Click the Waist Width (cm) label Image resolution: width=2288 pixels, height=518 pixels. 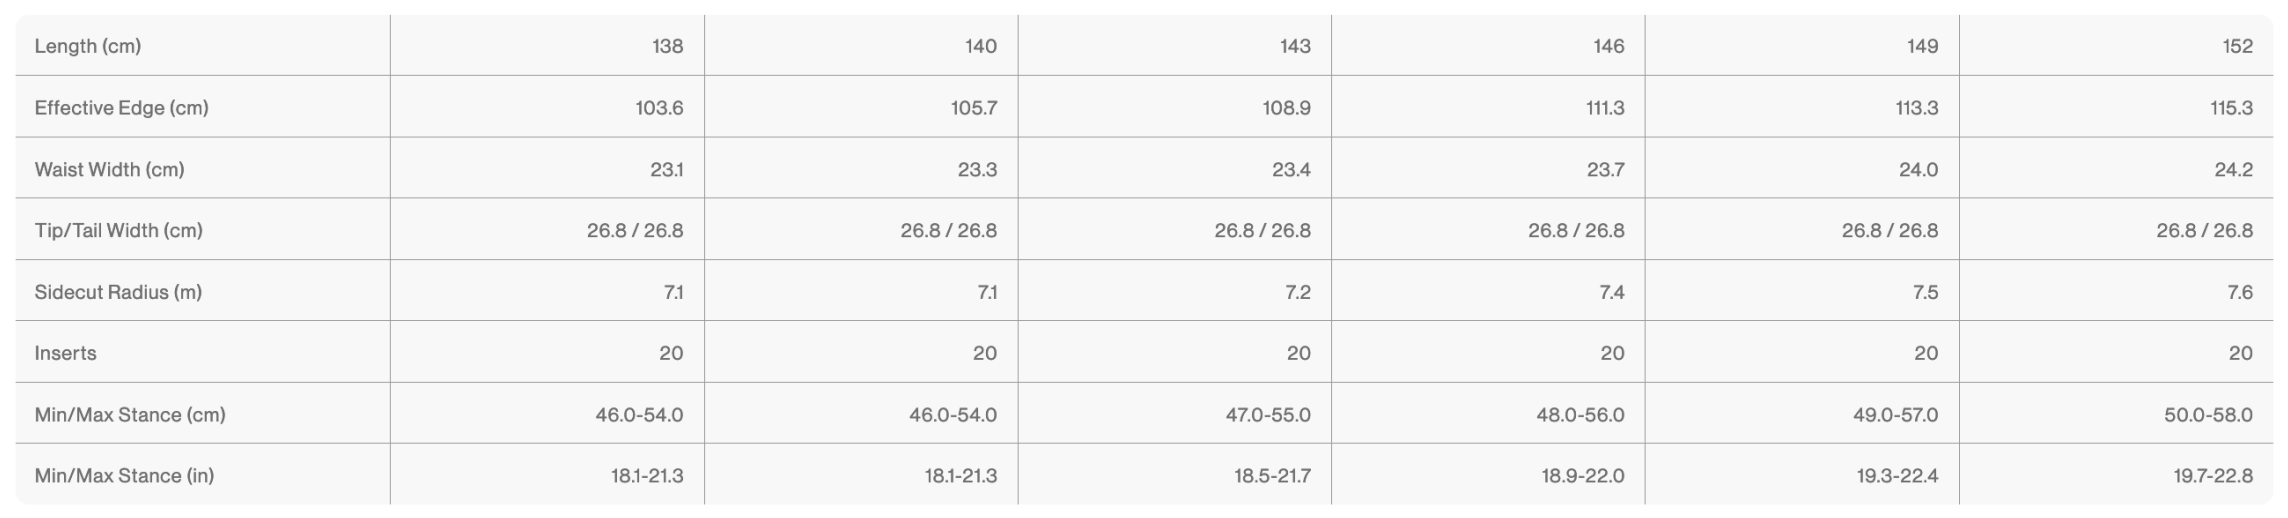(109, 169)
